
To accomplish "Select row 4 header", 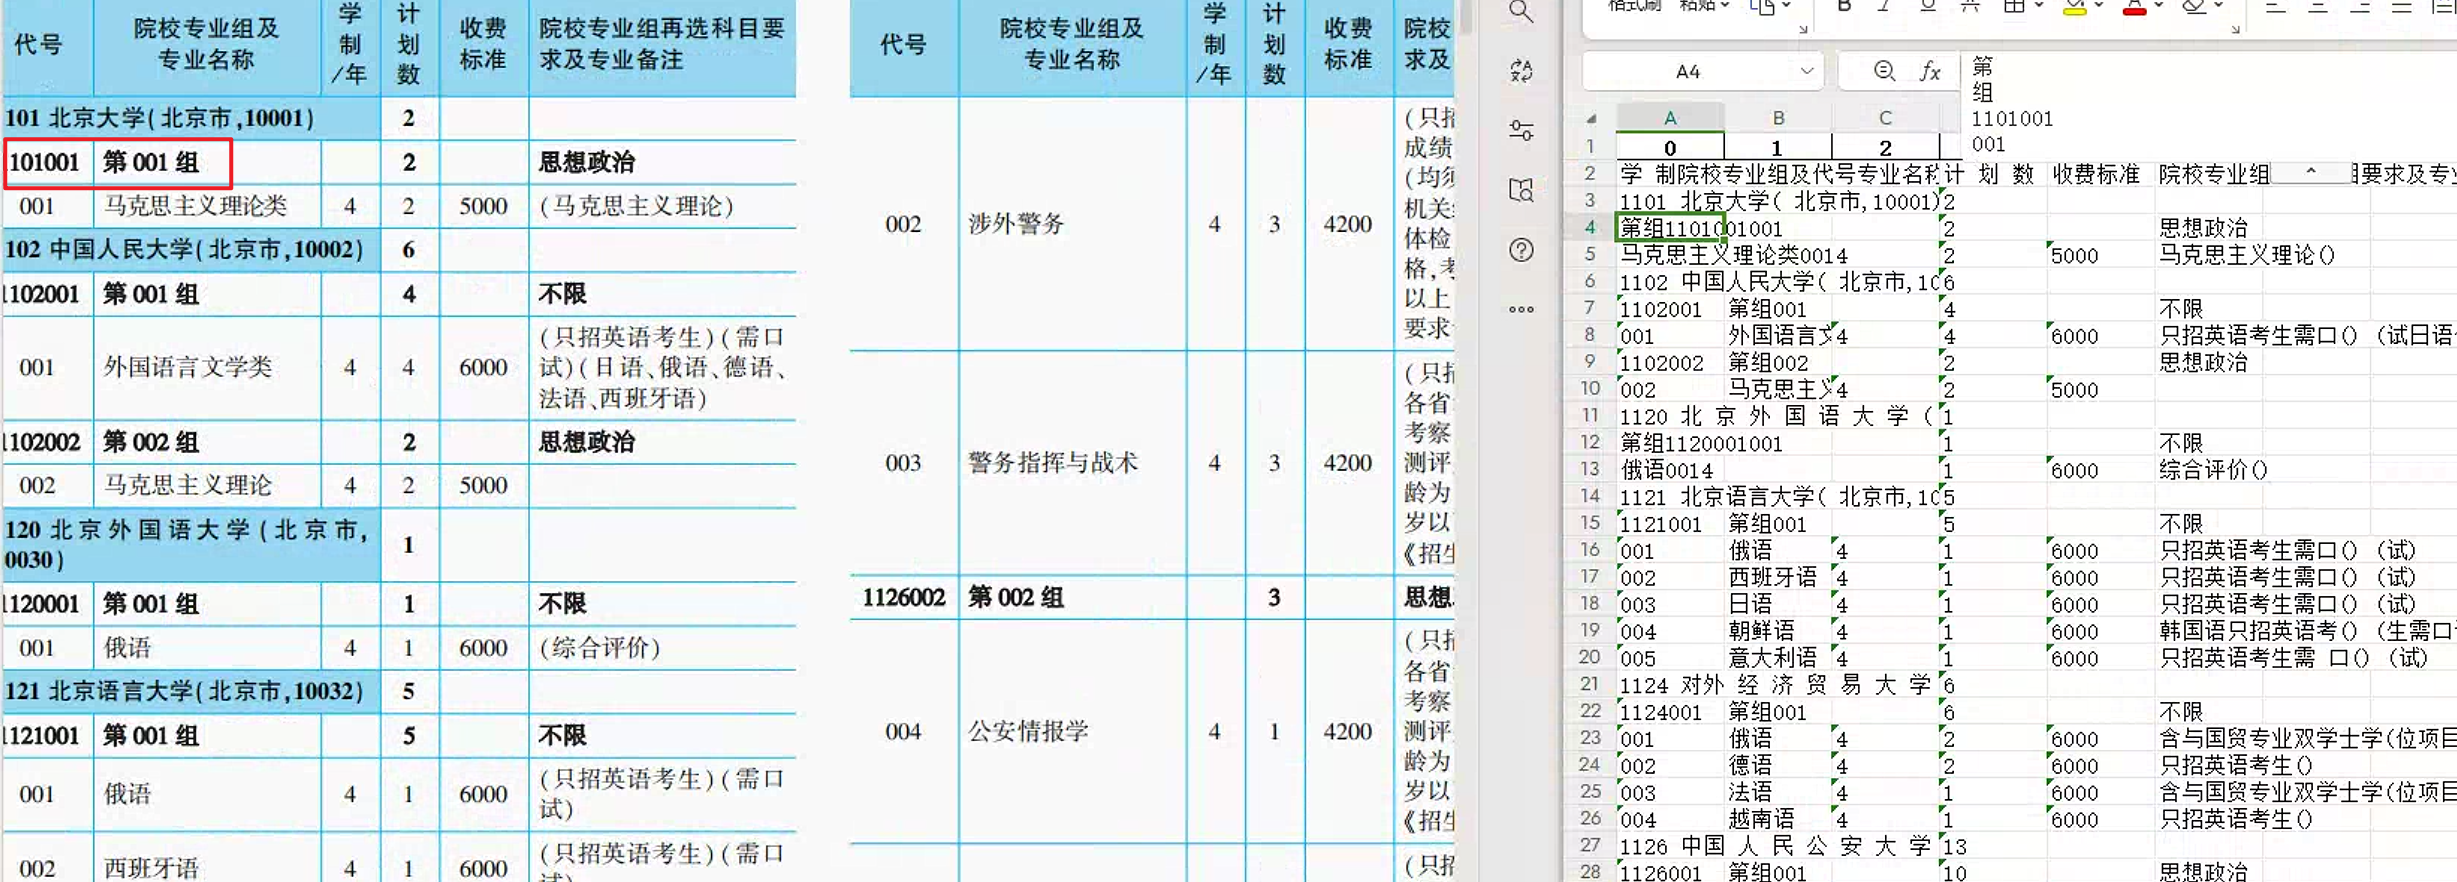I will pos(1590,227).
